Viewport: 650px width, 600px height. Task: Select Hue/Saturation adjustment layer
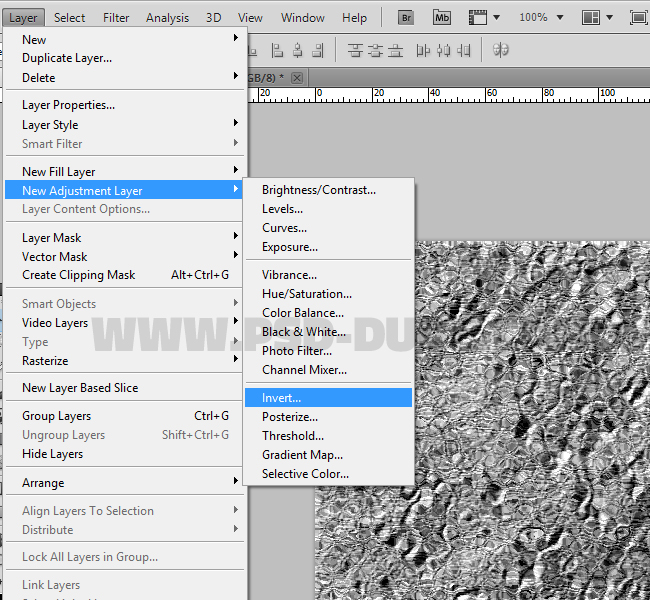(307, 294)
